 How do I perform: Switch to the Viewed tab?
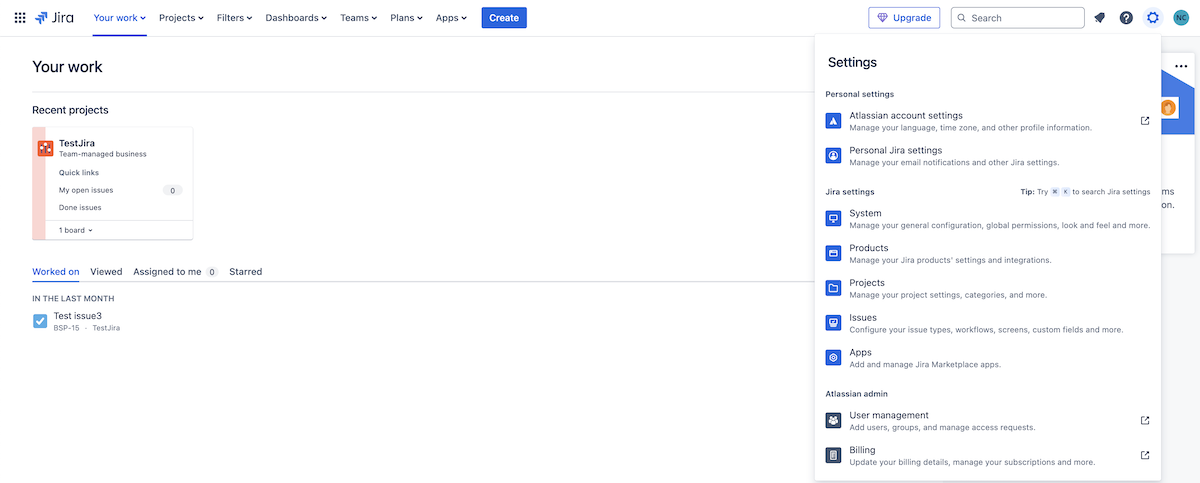pyautogui.click(x=106, y=271)
